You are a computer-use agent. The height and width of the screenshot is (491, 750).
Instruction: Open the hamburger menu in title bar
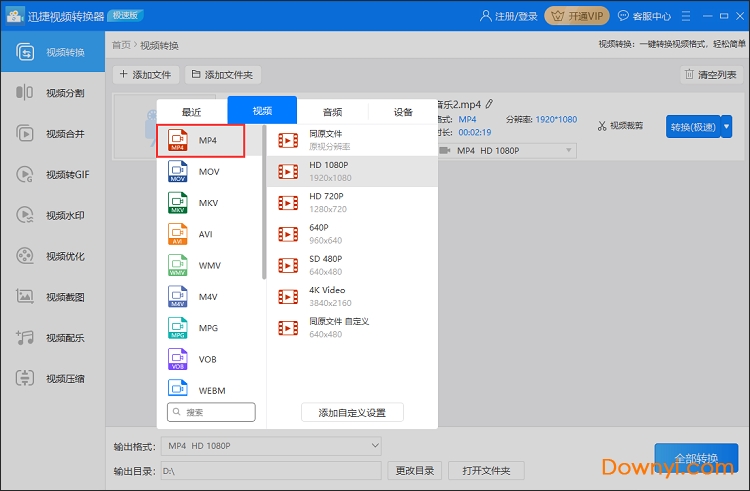(x=686, y=16)
